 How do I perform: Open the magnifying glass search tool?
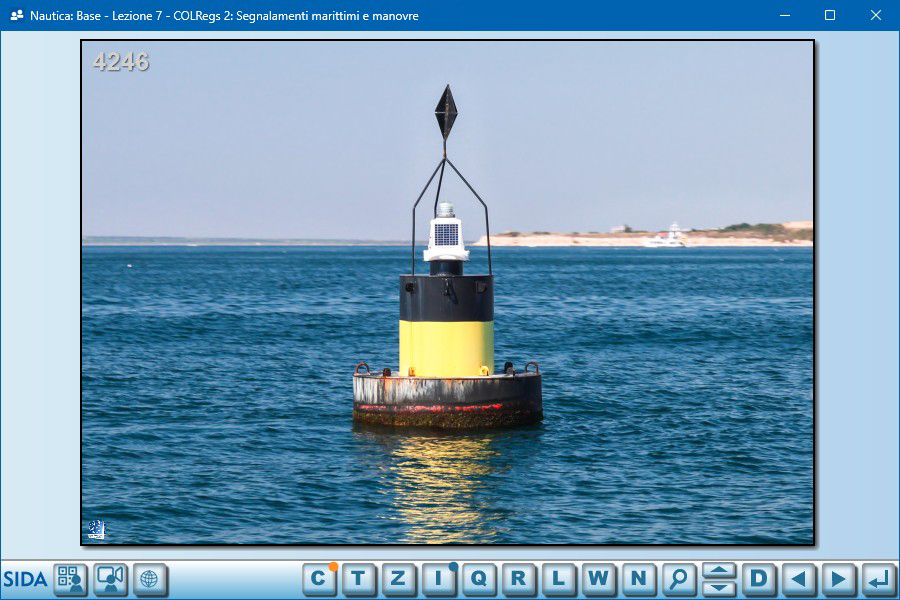coord(678,578)
